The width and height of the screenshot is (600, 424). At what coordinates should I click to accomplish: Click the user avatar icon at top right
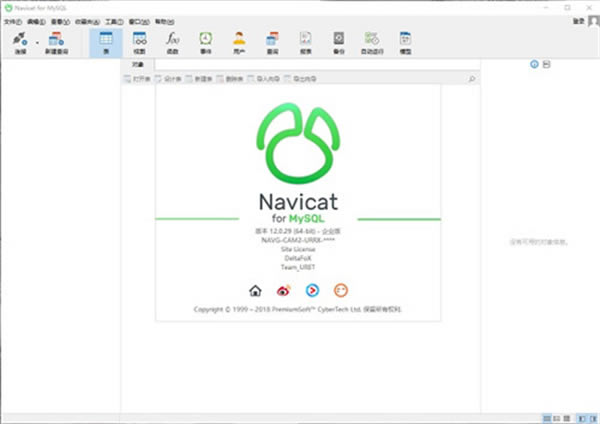[x=594, y=21]
